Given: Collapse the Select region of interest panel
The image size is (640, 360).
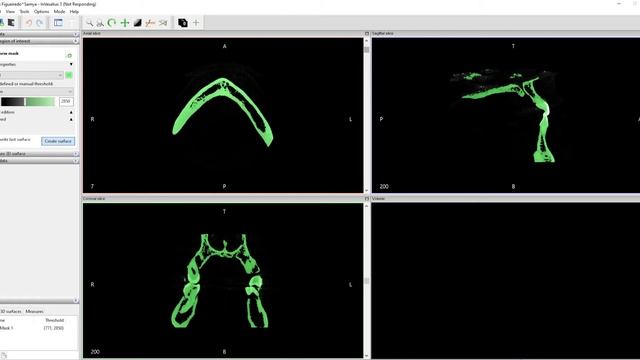Looking at the screenshot, I should pyautogui.click(x=76, y=41).
